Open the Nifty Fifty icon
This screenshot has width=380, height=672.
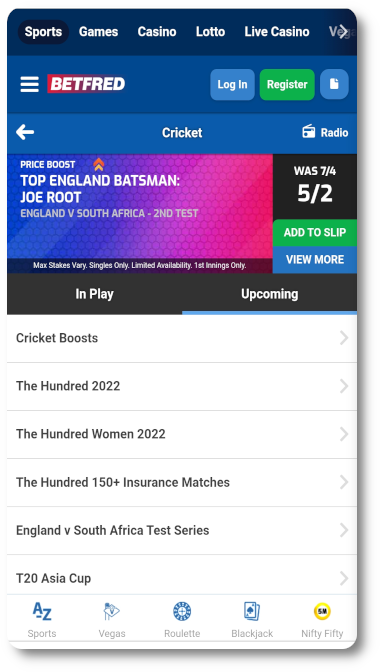(322, 612)
